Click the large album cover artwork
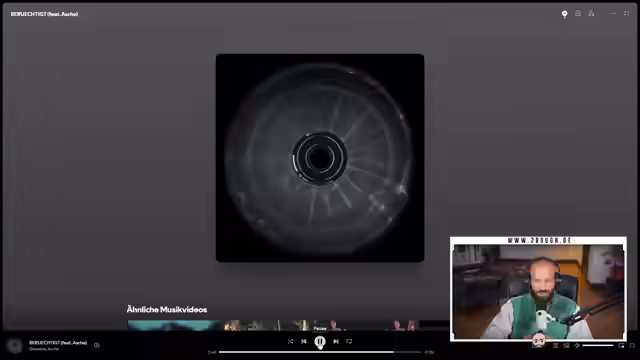Viewport: 640px width, 360px height. pyautogui.click(x=320, y=158)
